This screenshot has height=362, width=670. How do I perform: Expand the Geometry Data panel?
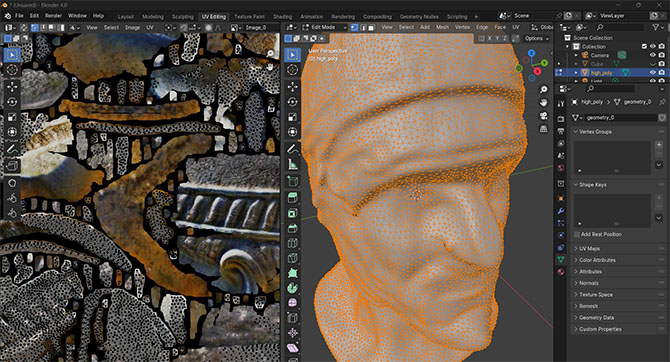point(618,318)
